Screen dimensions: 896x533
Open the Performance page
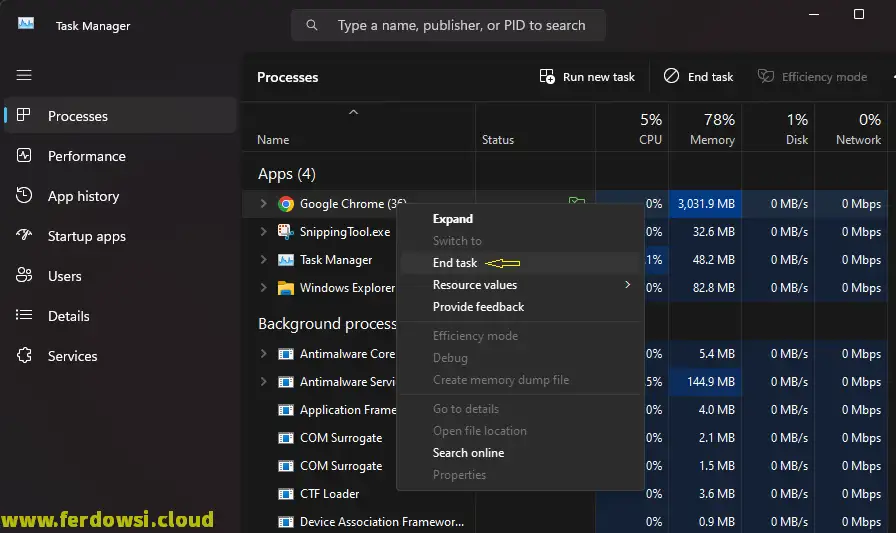click(120, 156)
